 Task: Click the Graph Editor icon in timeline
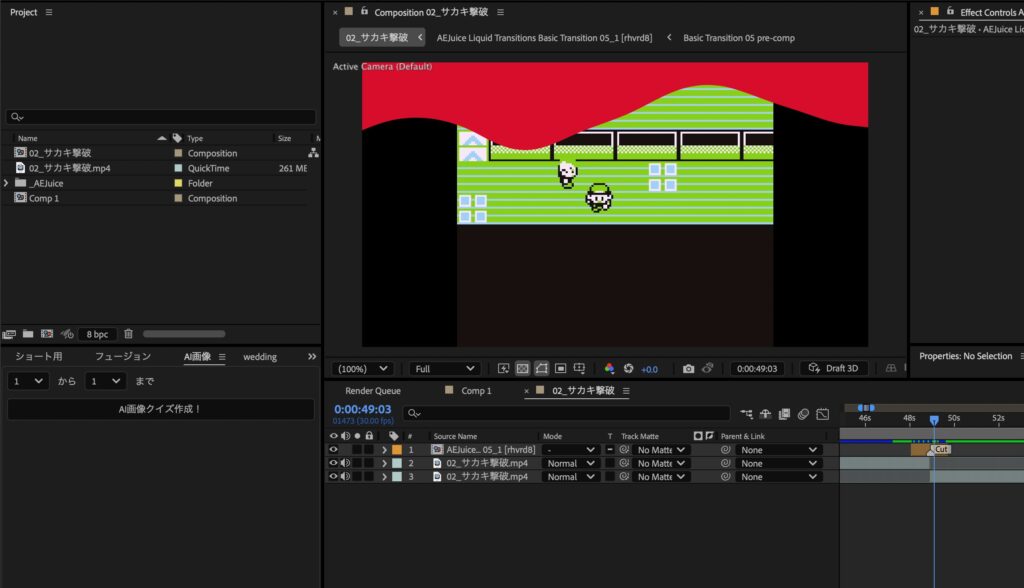click(x=822, y=413)
